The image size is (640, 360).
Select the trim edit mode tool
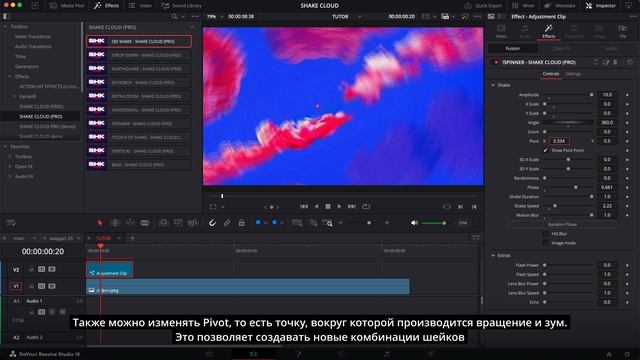tap(115, 222)
